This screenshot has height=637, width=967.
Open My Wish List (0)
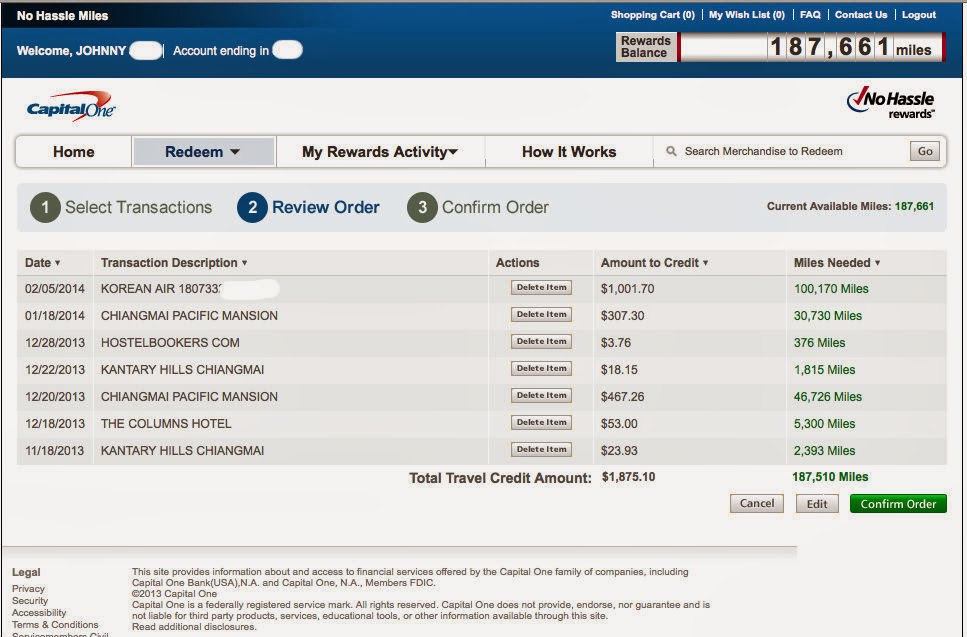(746, 15)
